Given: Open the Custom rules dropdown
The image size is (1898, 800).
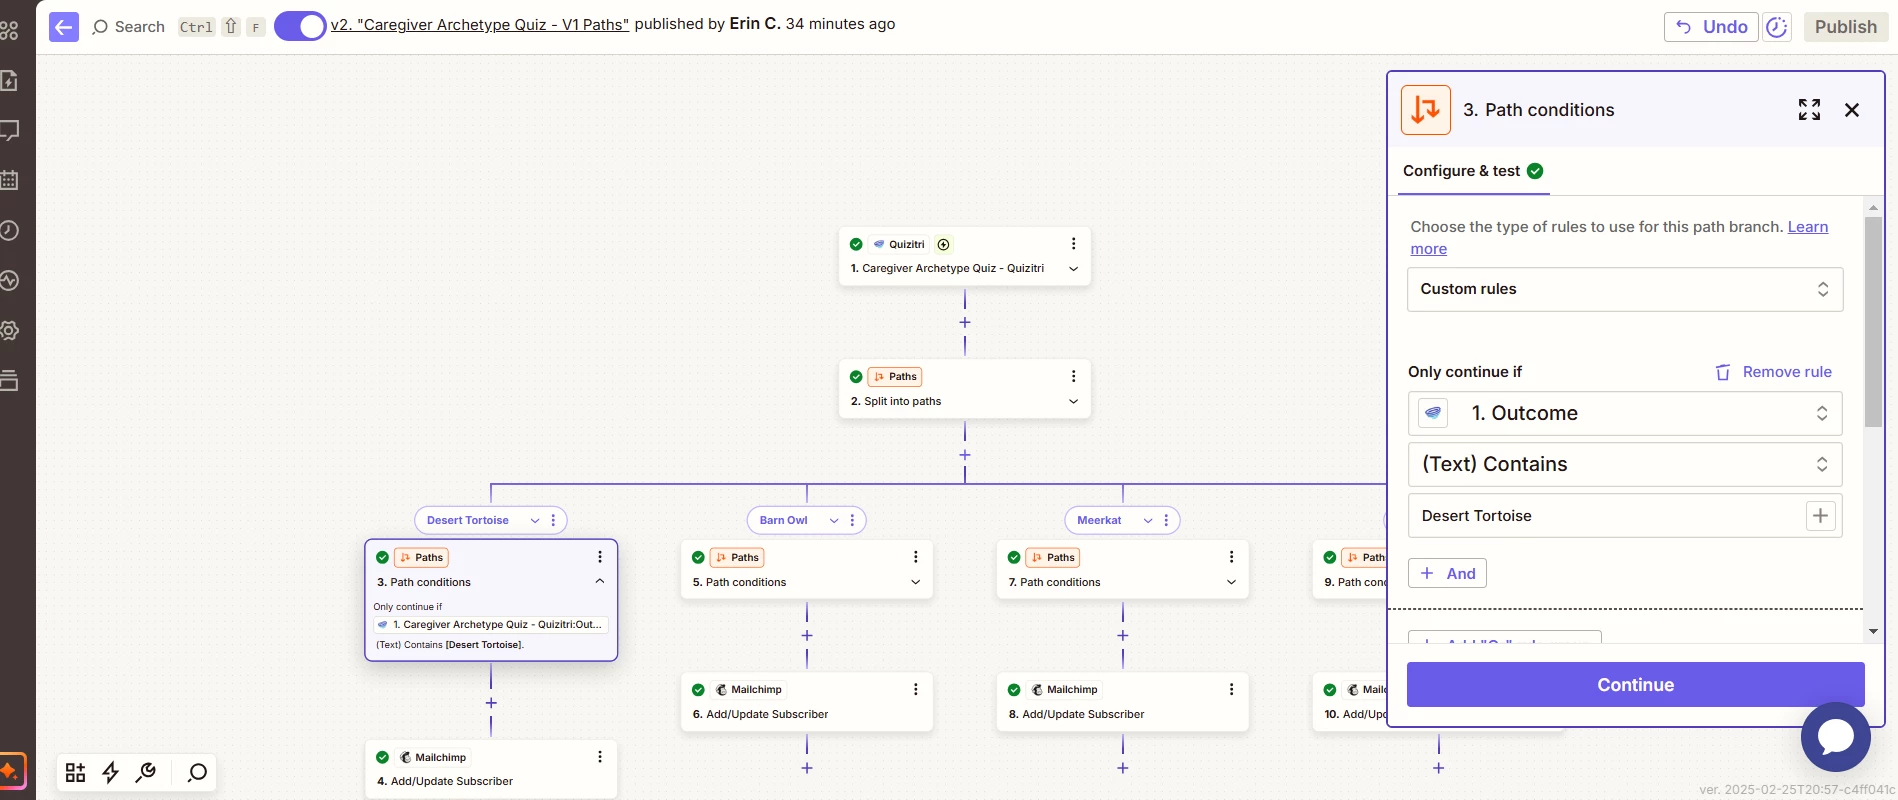Looking at the screenshot, I should (x=1625, y=289).
